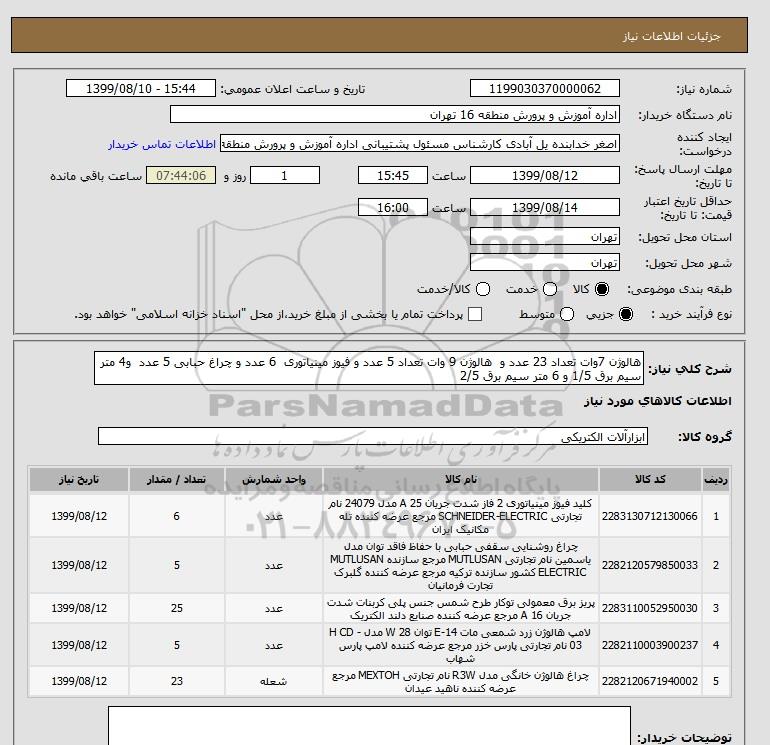Screen dimensions: 770x745
Task: Click the buyer organization name field
Action: tap(395, 114)
